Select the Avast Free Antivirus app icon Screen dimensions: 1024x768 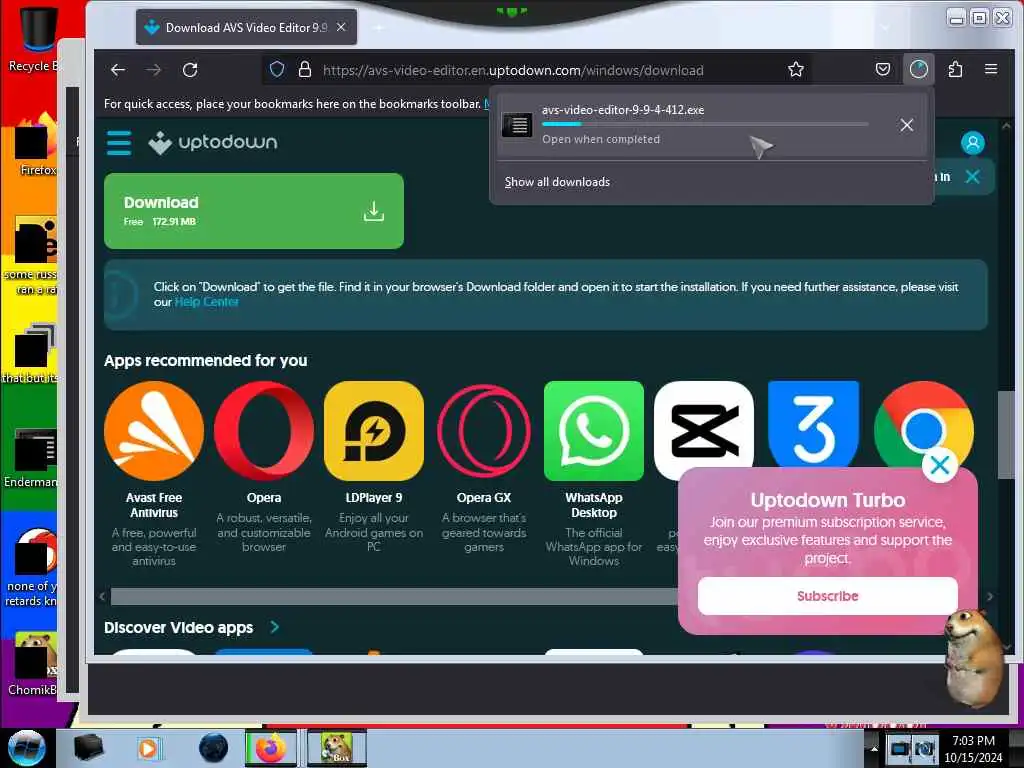click(x=153, y=431)
